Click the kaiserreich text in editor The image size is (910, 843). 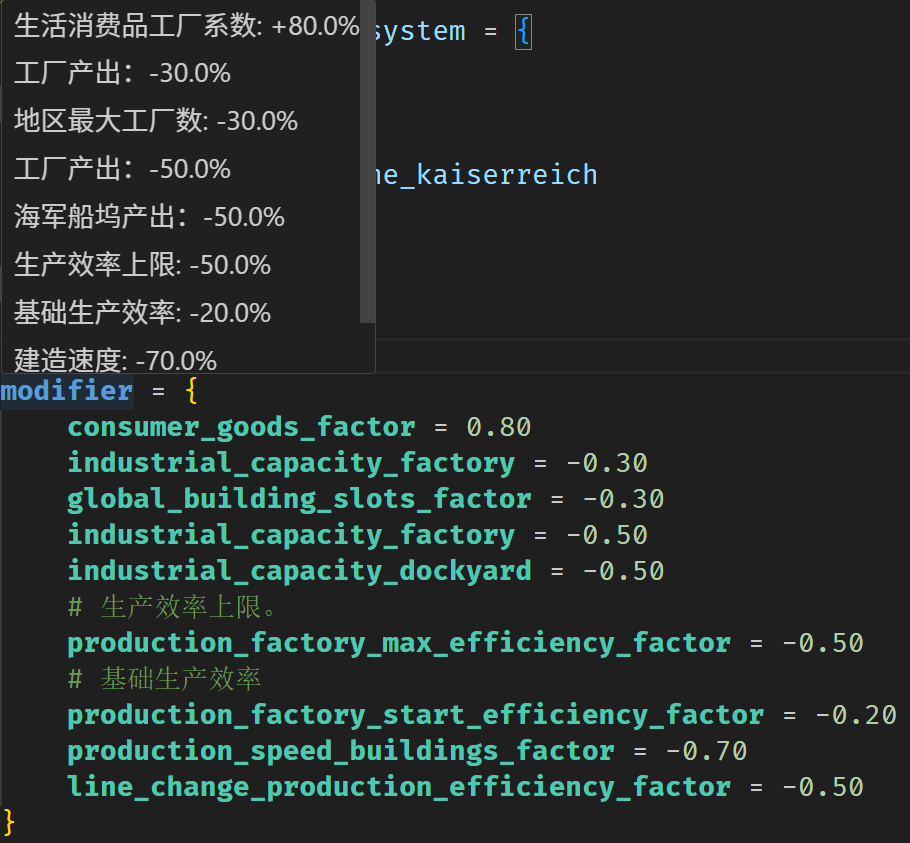click(507, 175)
